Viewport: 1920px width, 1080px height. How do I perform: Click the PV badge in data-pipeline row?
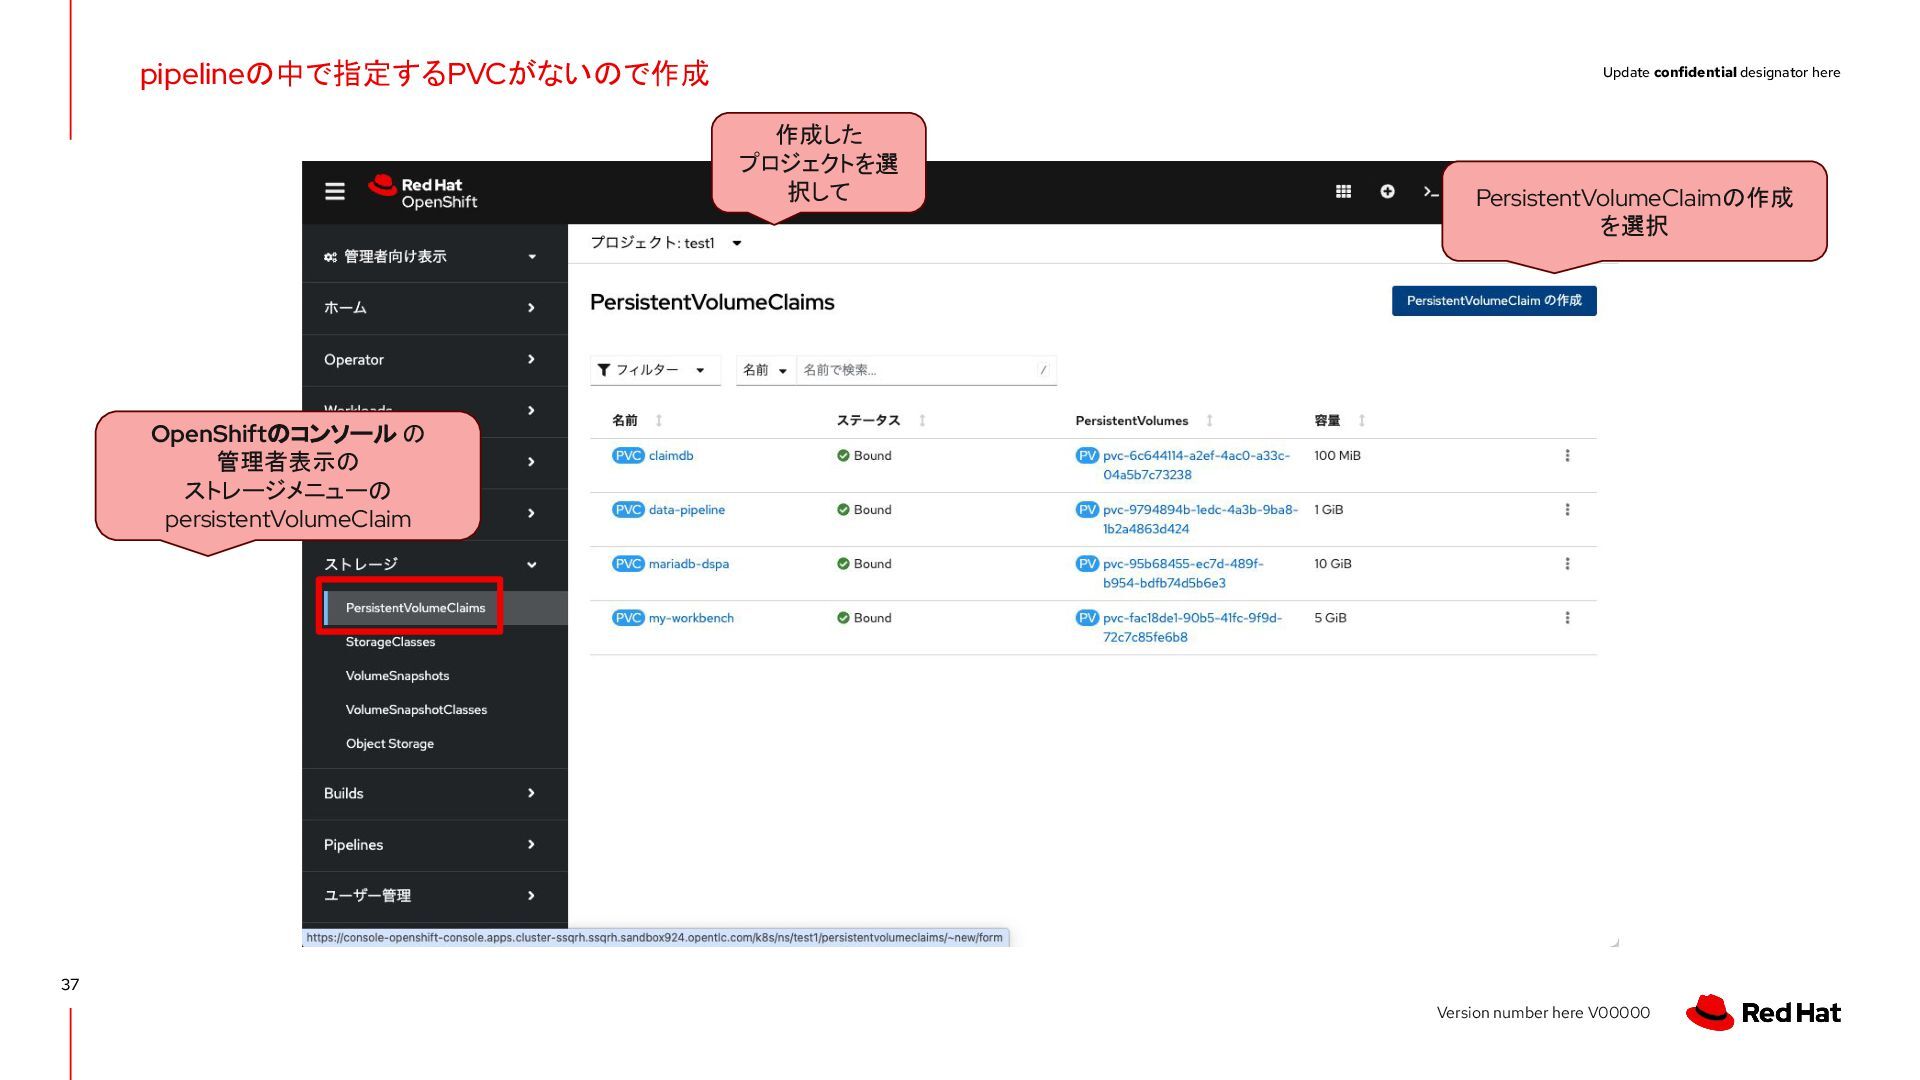coord(1087,510)
